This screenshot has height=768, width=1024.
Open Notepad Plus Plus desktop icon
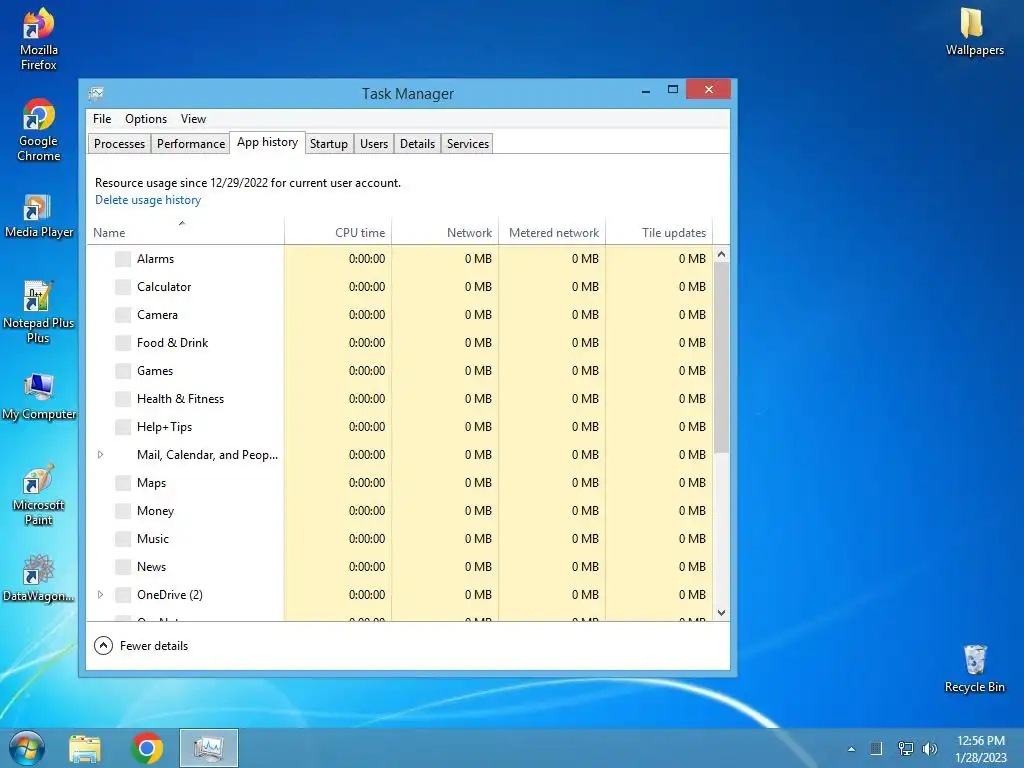tap(39, 312)
